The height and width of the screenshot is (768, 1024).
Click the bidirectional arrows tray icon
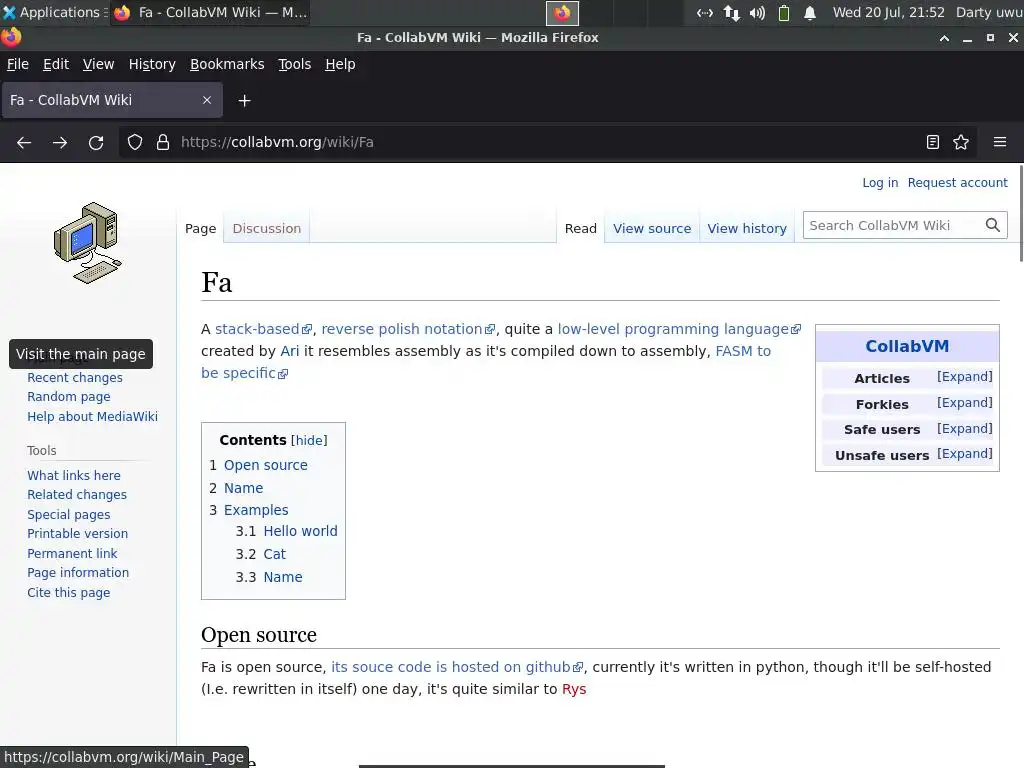pyautogui.click(x=705, y=12)
